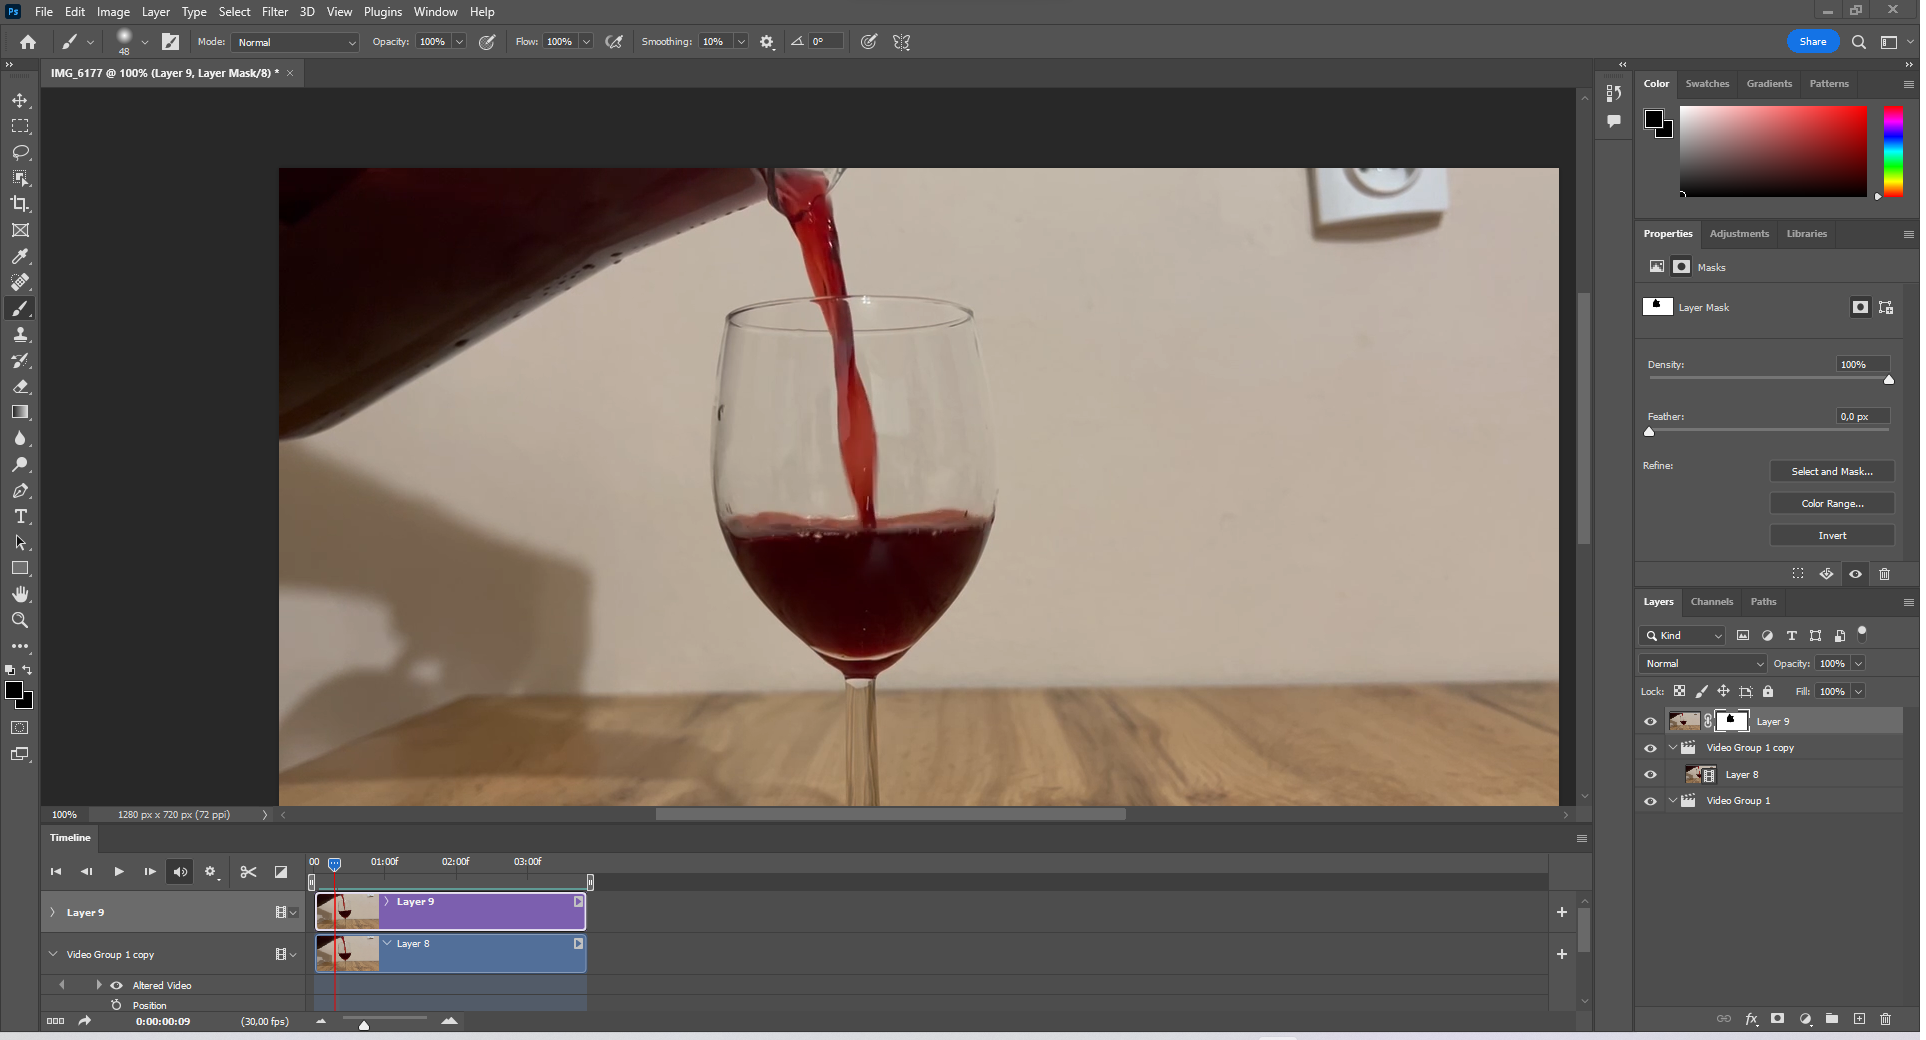Open the Window menu
The image size is (1926, 1040).
(435, 12)
